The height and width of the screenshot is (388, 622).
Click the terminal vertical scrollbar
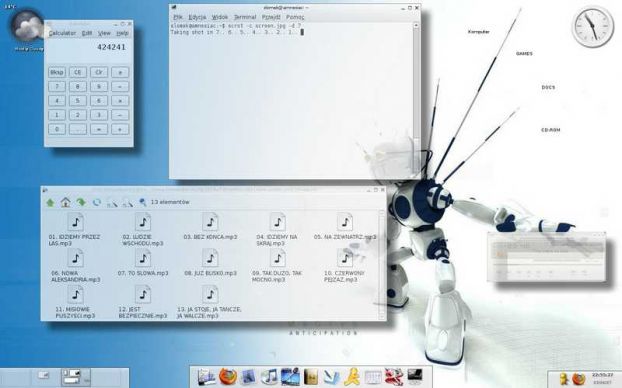pos(416,99)
